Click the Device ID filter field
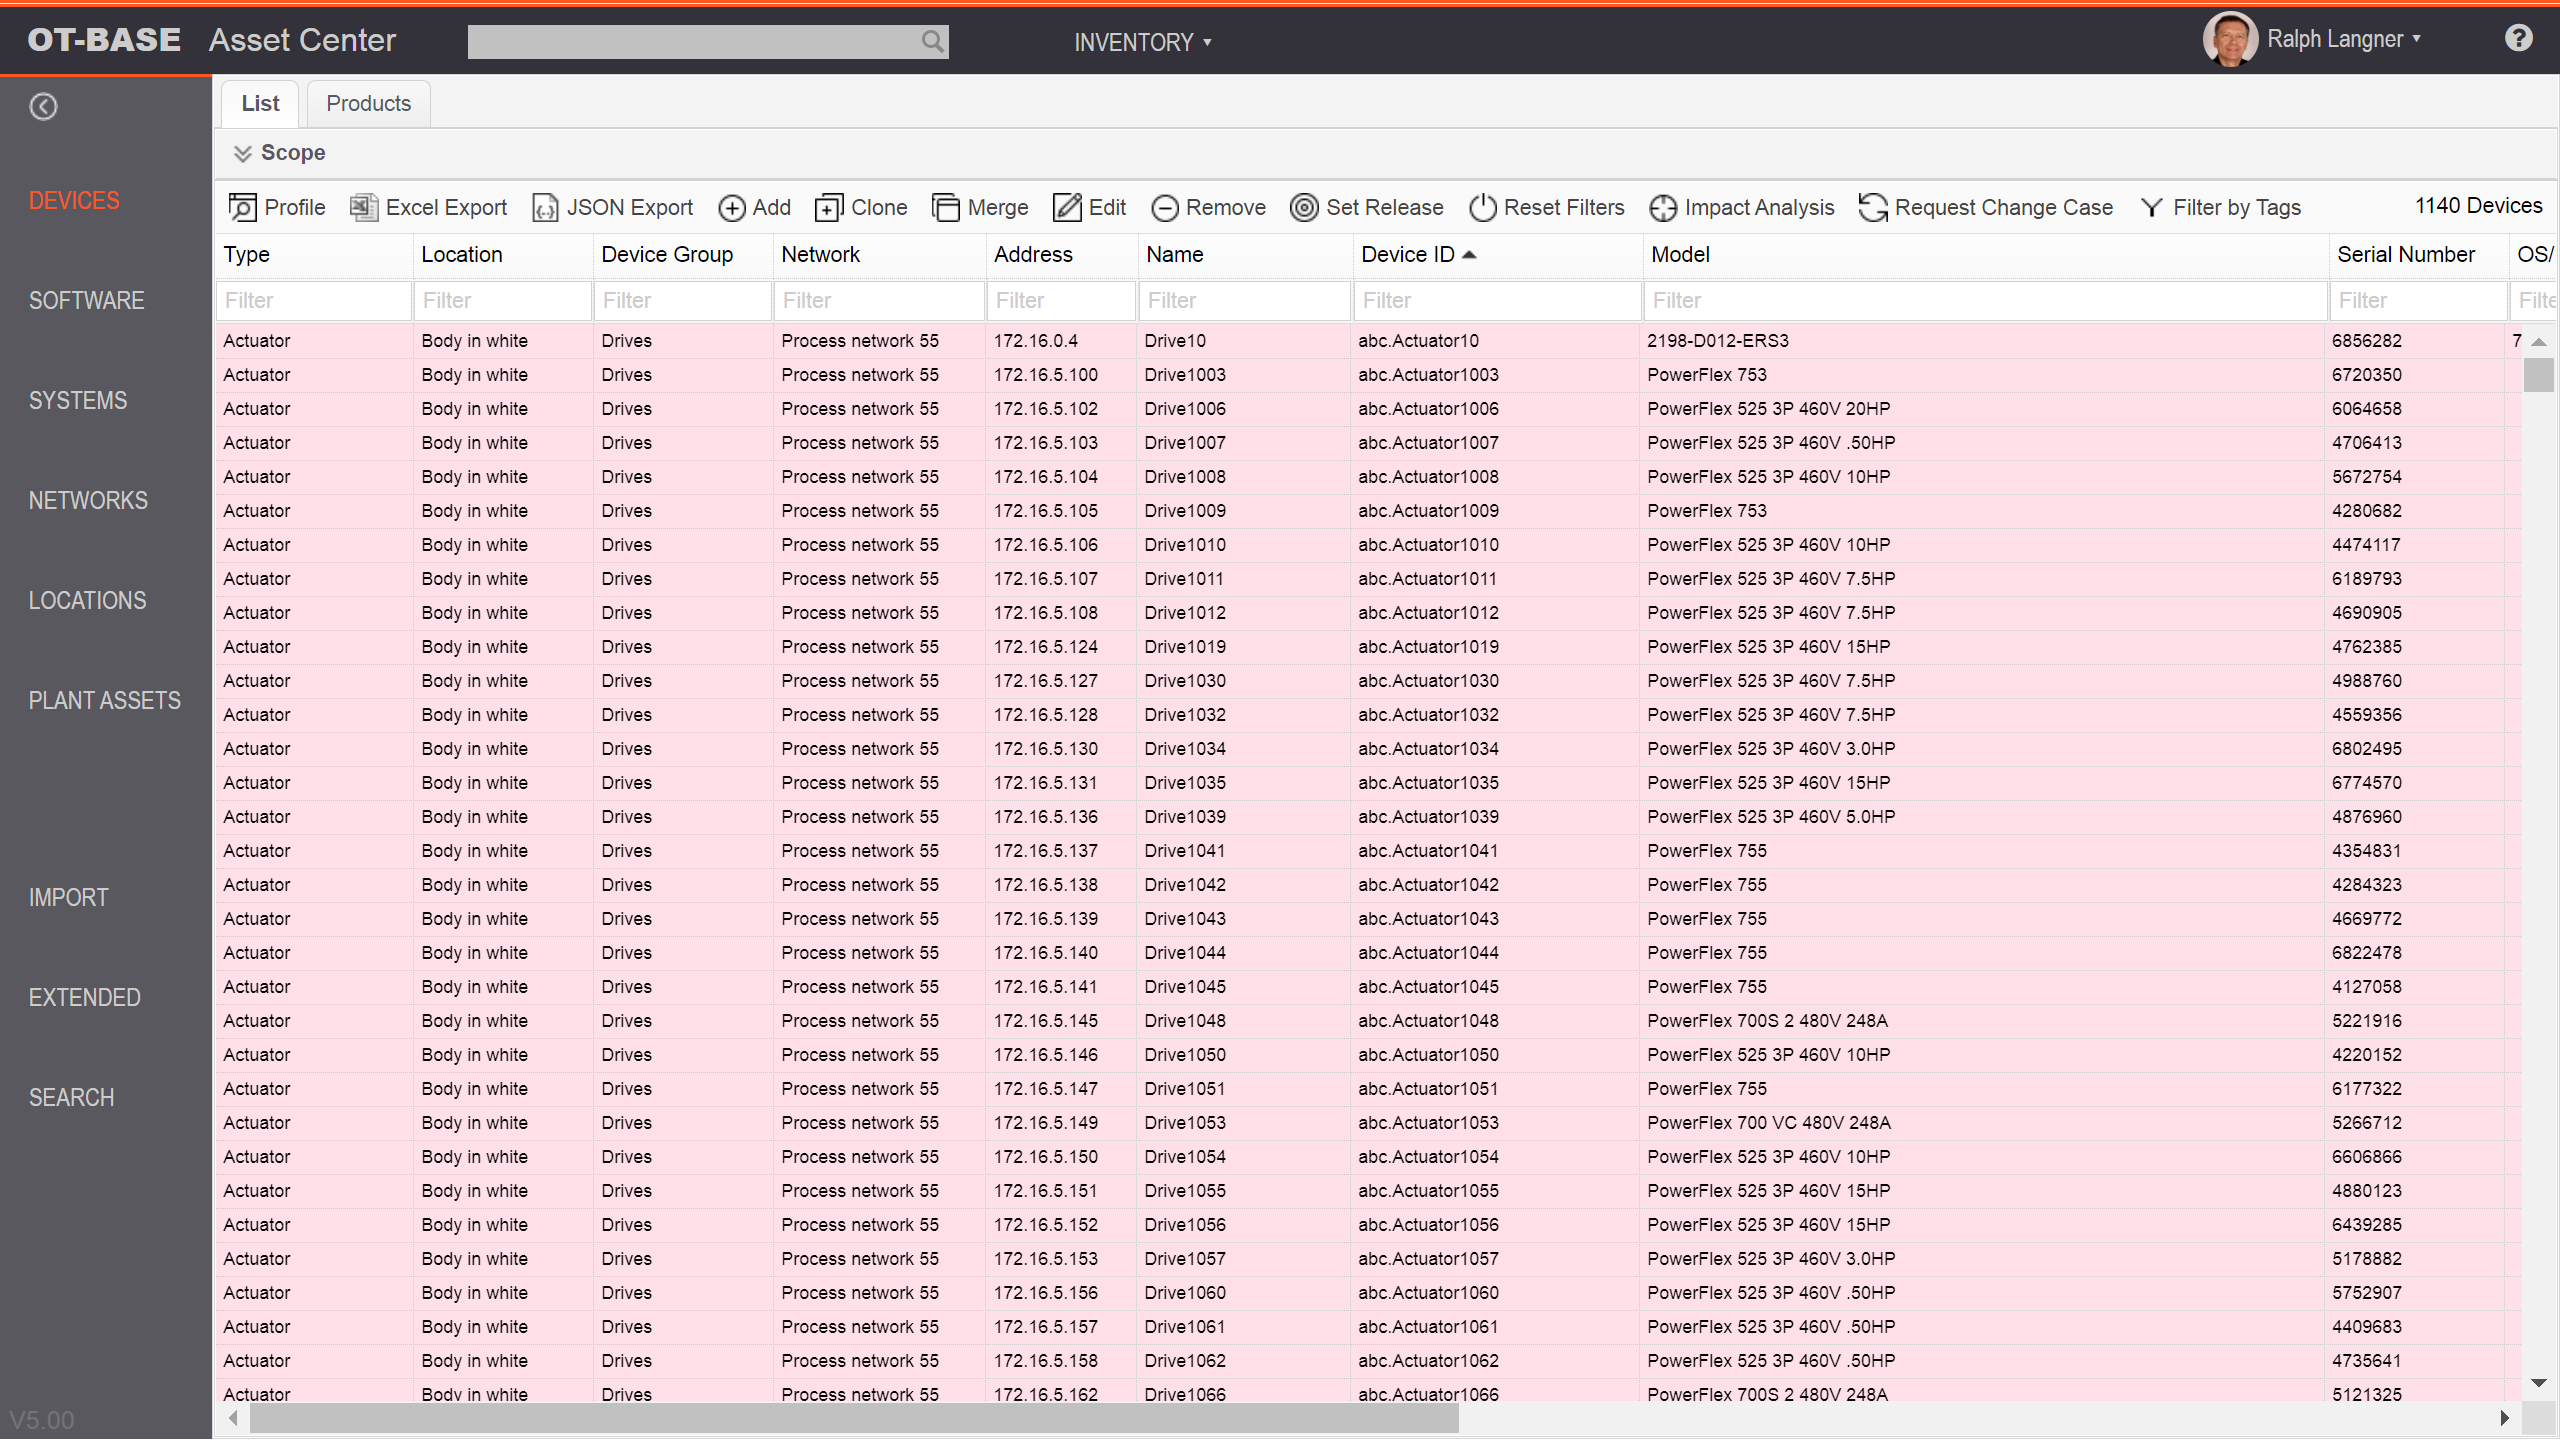Image resolution: width=2560 pixels, height=1440 pixels. tap(1498, 300)
